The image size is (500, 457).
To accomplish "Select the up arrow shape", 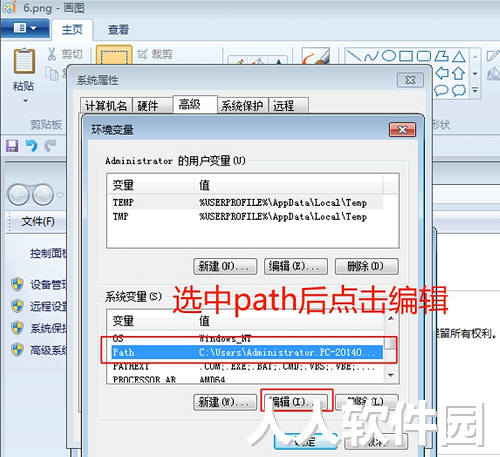I will pos(459,73).
